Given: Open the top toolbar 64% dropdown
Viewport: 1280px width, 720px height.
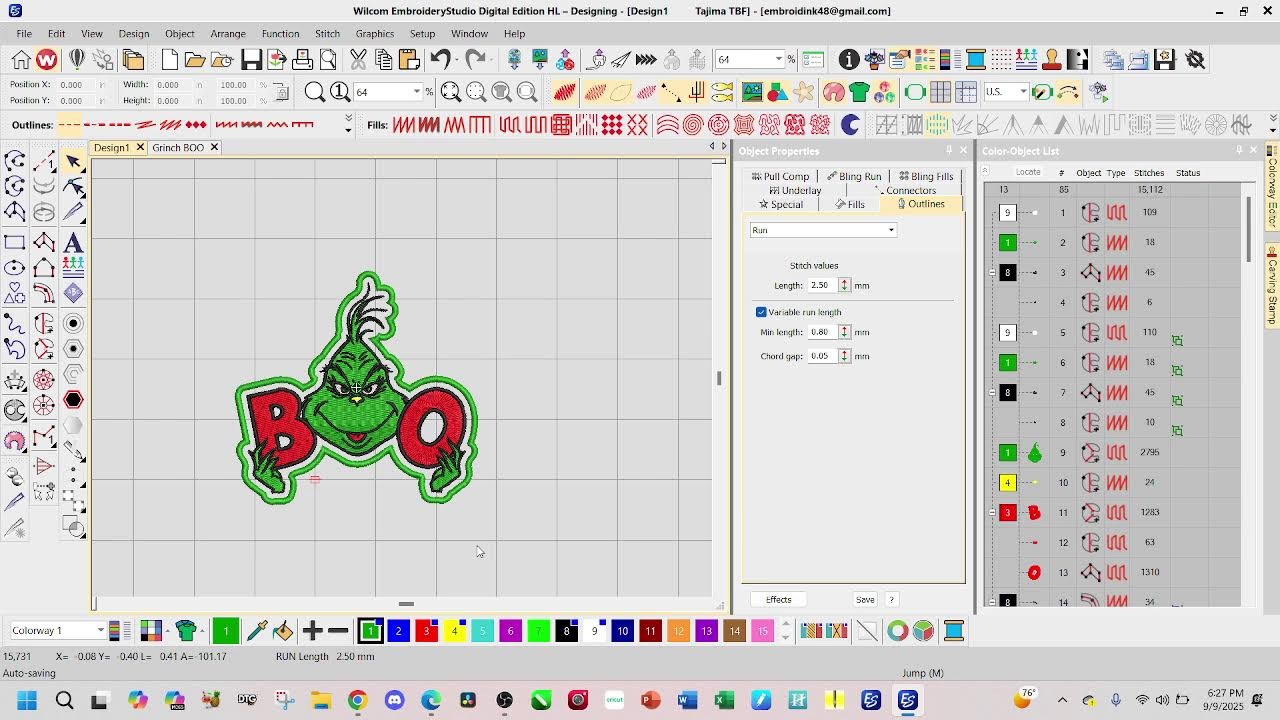Looking at the screenshot, I should 779,60.
